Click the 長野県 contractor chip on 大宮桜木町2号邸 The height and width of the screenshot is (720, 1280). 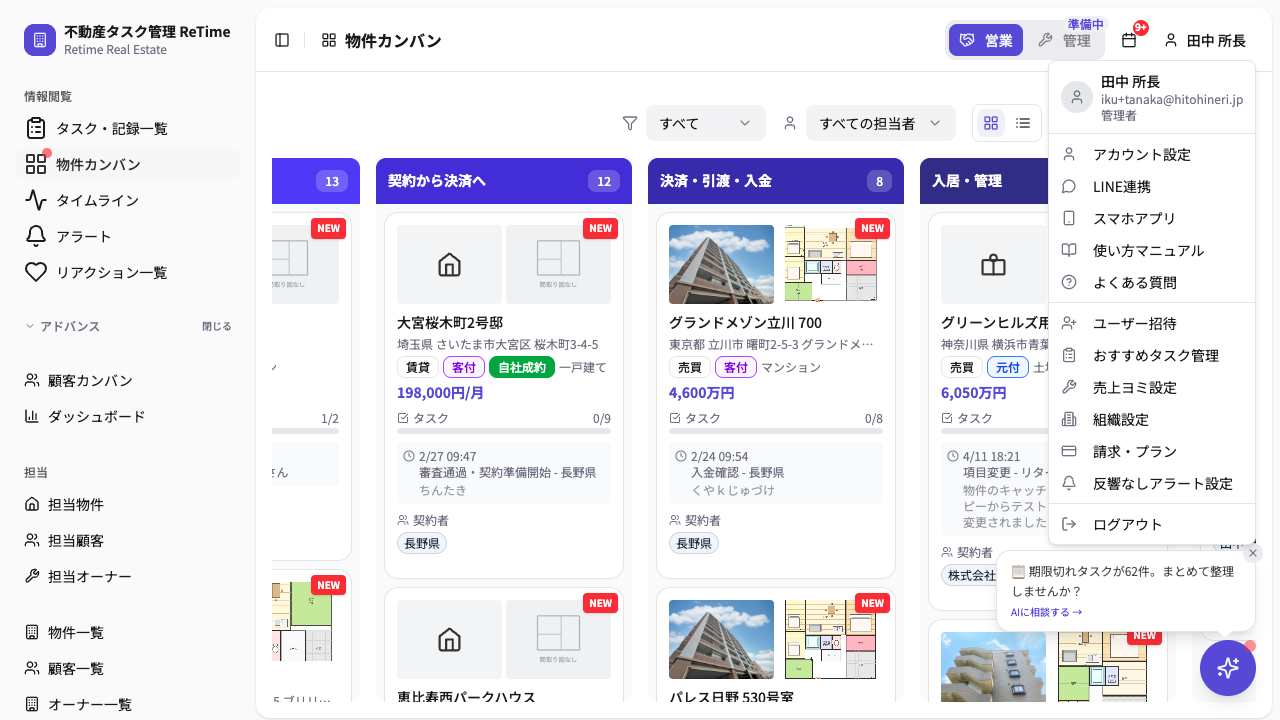pyautogui.click(x=422, y=543)
